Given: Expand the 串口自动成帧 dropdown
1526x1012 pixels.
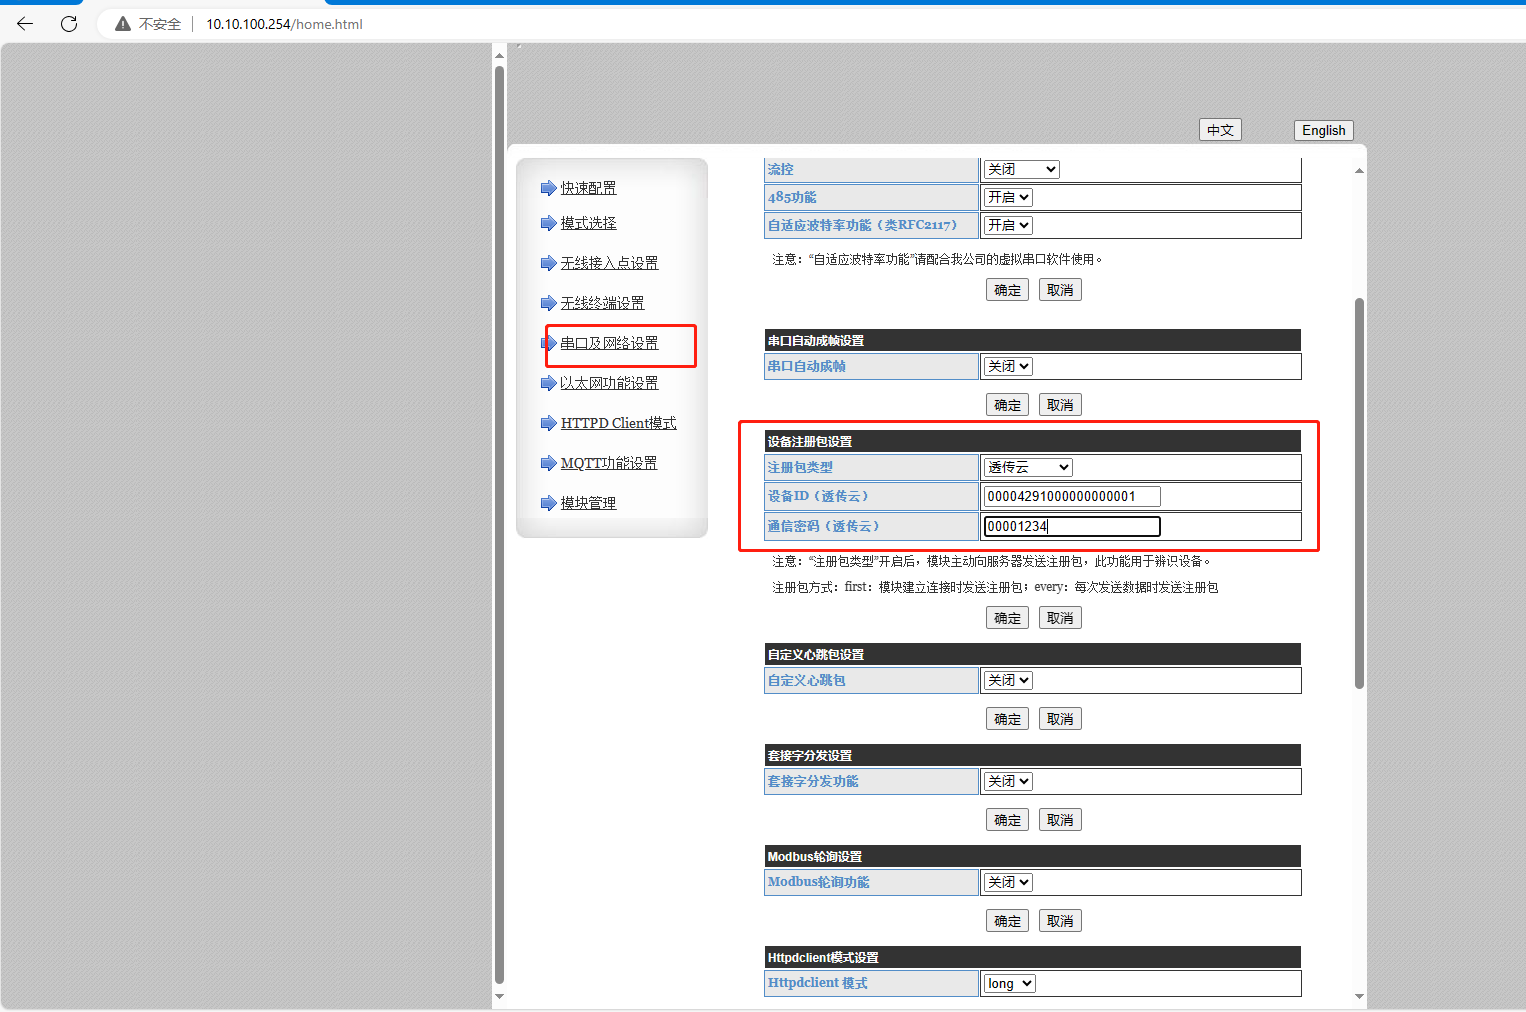Looking at the screenshot, I should (x=1008, y=367).
